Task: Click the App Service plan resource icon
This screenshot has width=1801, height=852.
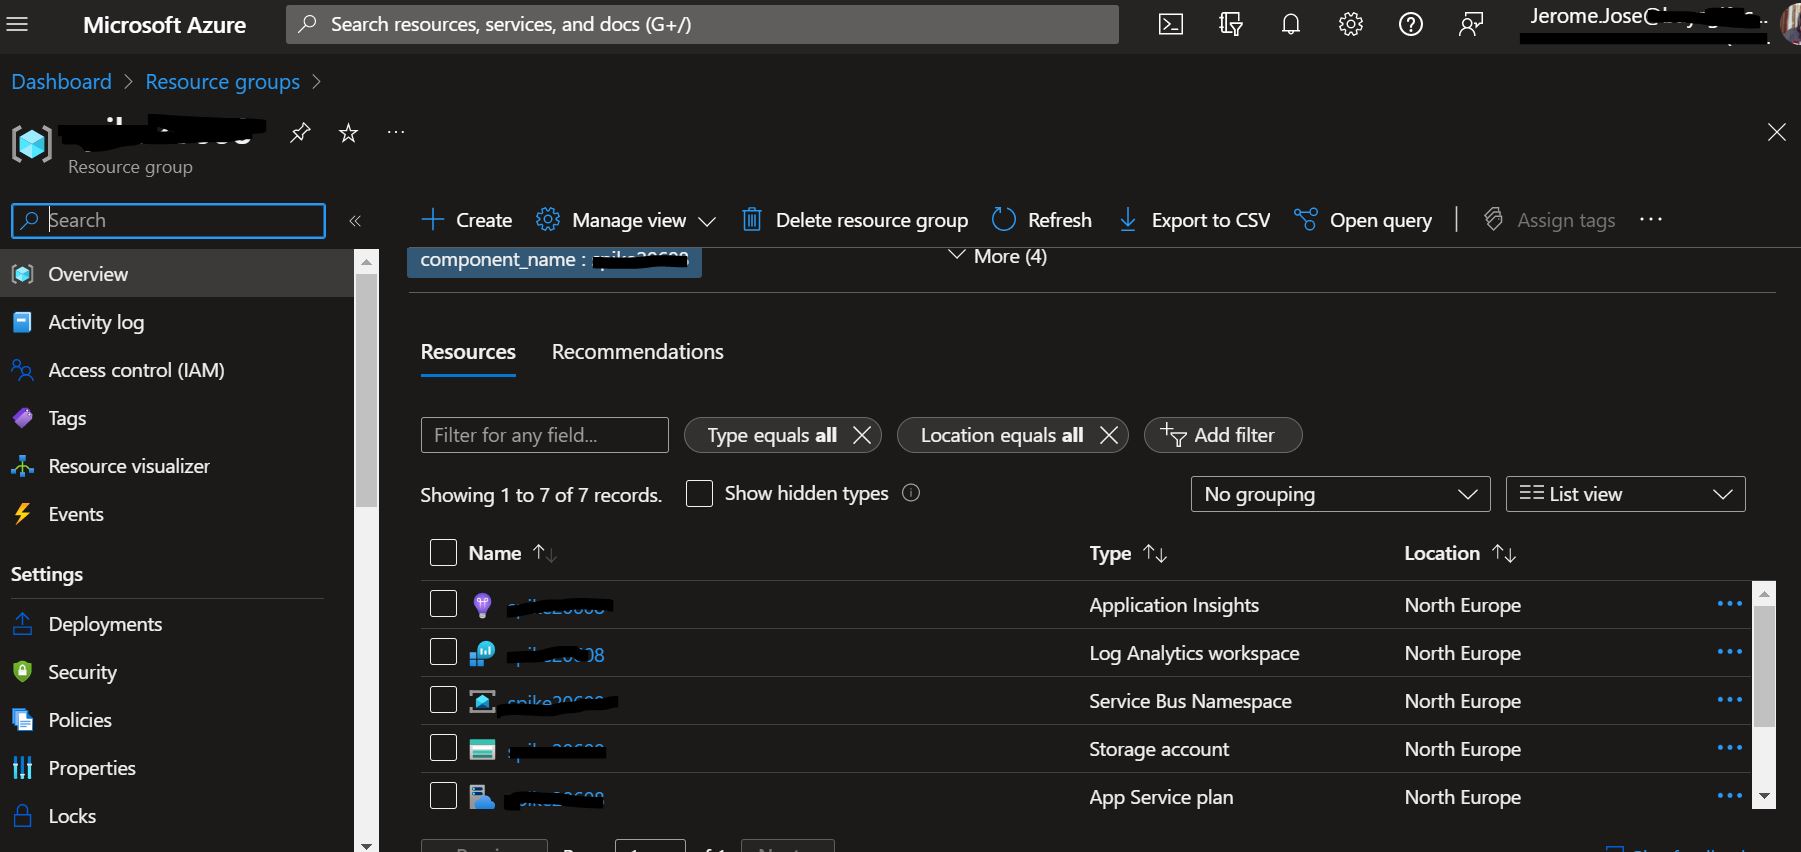Action: pos(482,797)
